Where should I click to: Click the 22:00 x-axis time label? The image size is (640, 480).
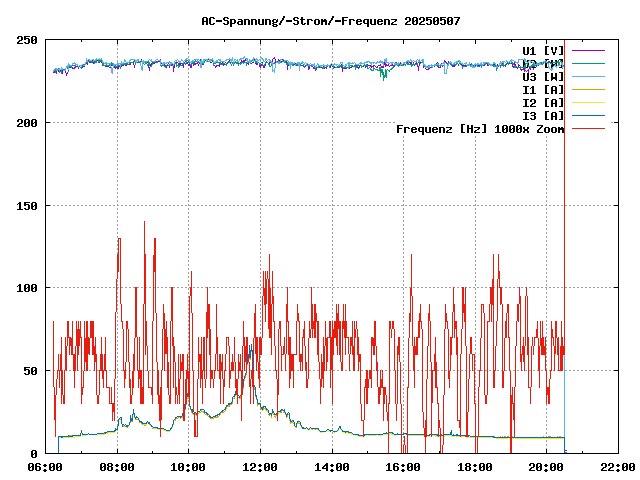click(x=617, y=467)
